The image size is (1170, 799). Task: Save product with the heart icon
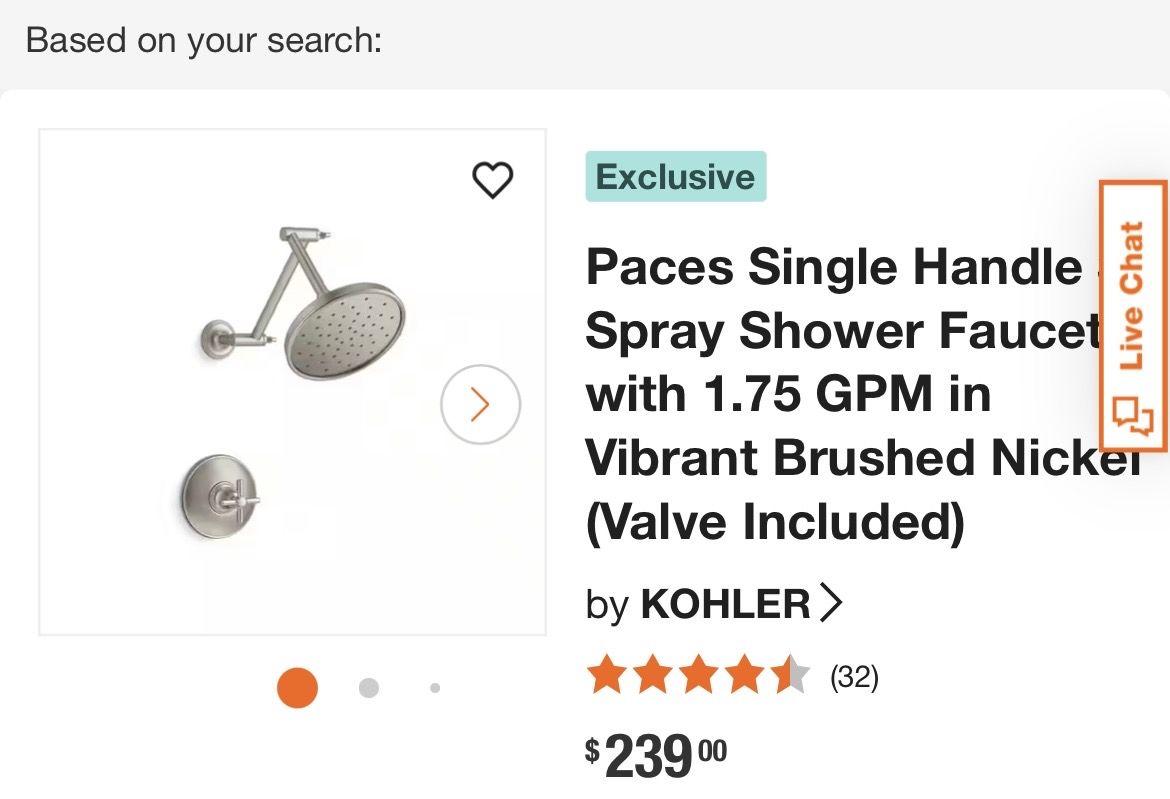pos(492,180)
